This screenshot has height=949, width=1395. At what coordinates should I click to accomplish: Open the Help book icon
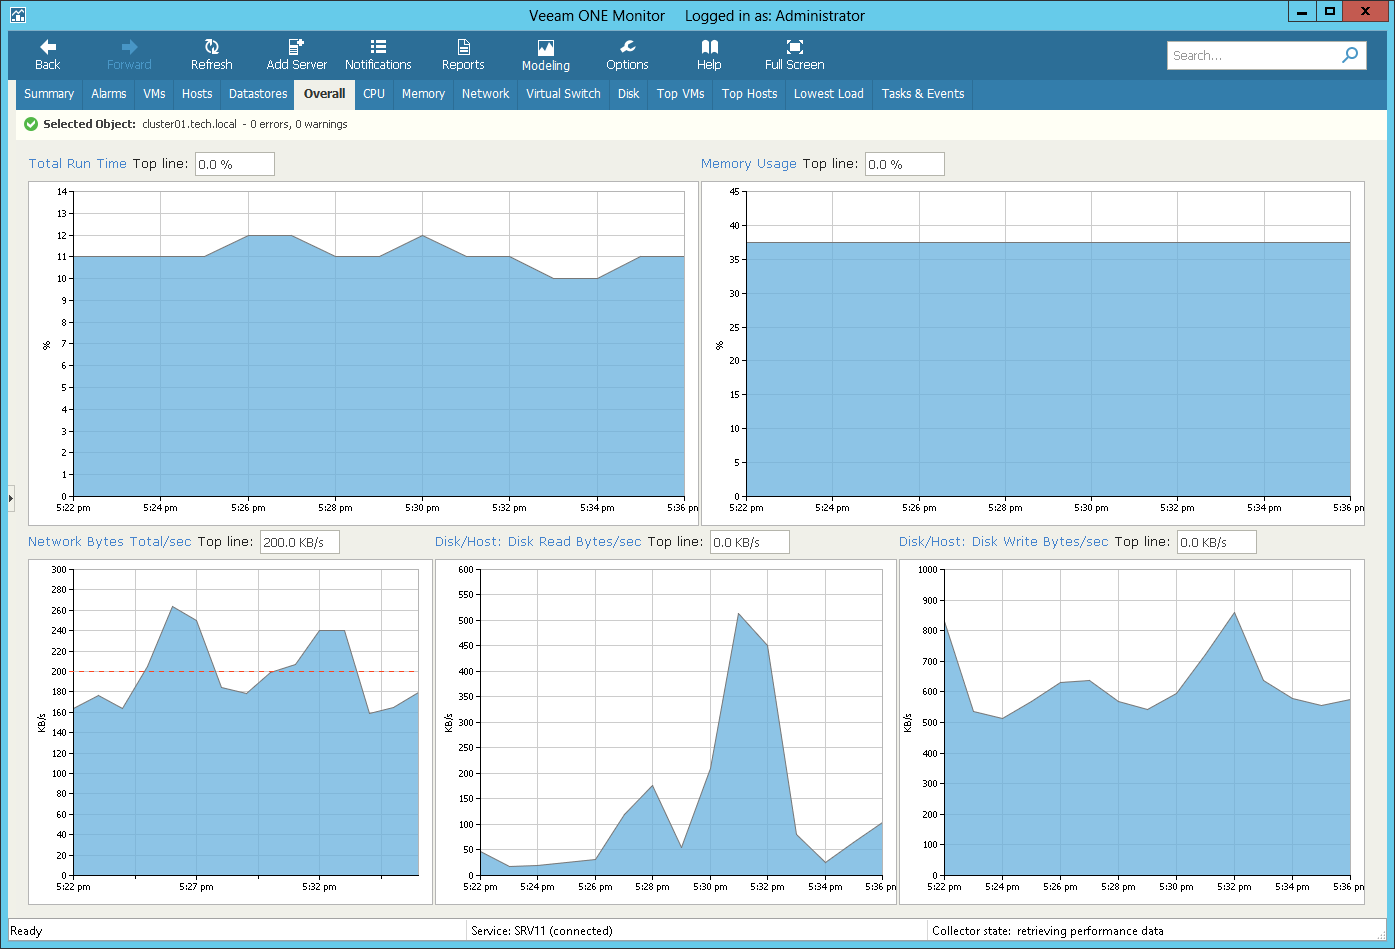pyautogui.click(x=709, y=46)
